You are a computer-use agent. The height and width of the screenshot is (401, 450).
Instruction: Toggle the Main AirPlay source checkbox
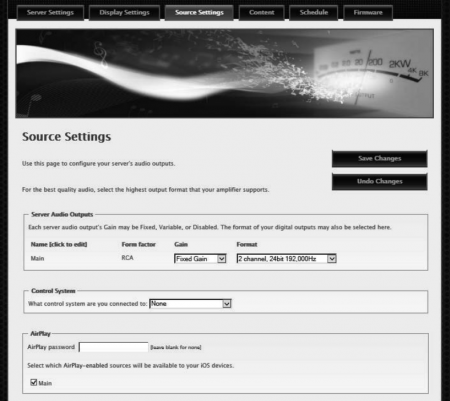coord(34,382)
